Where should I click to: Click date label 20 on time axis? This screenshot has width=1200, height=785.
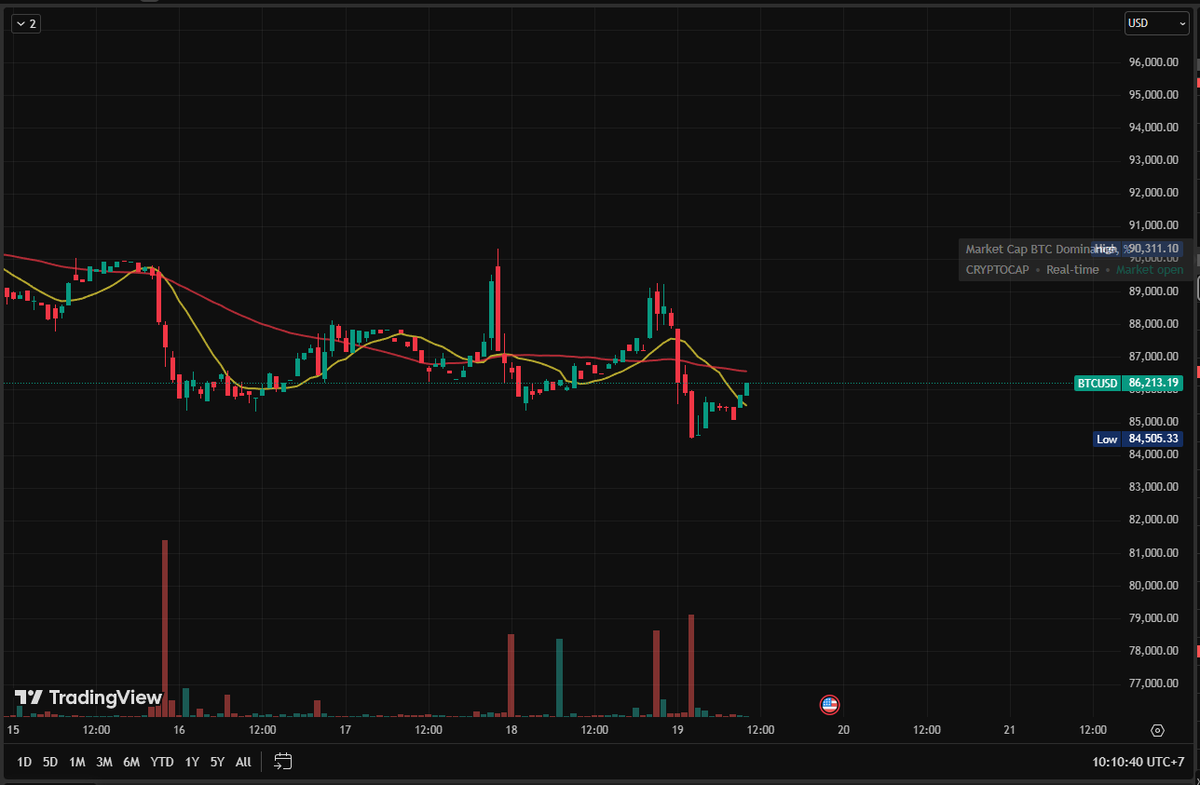tap(843, 731)
